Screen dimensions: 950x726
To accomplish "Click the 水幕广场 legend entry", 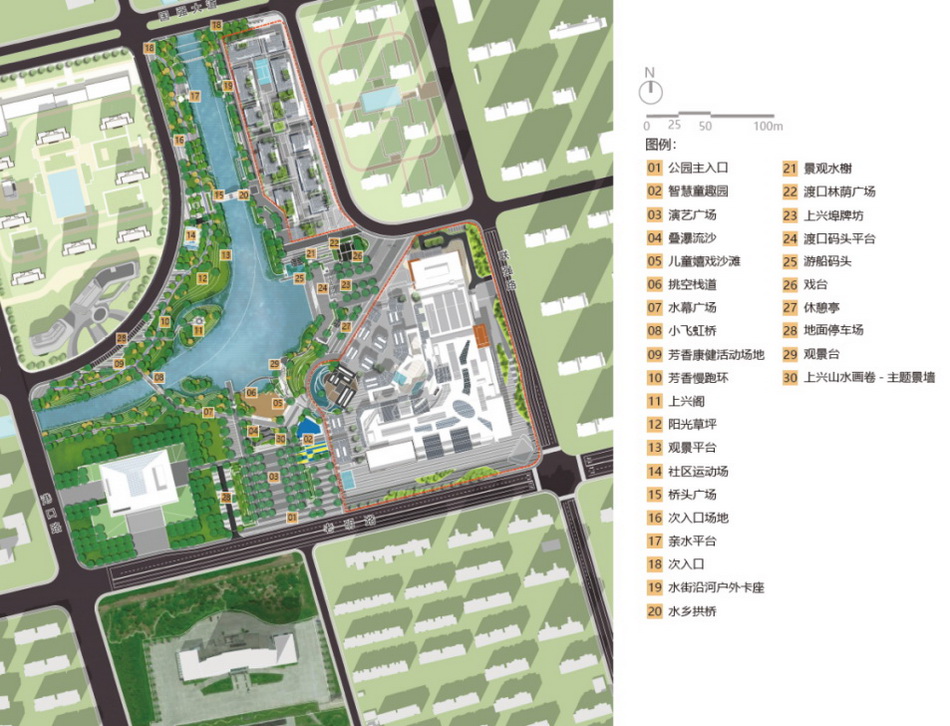I will (693, 308).
